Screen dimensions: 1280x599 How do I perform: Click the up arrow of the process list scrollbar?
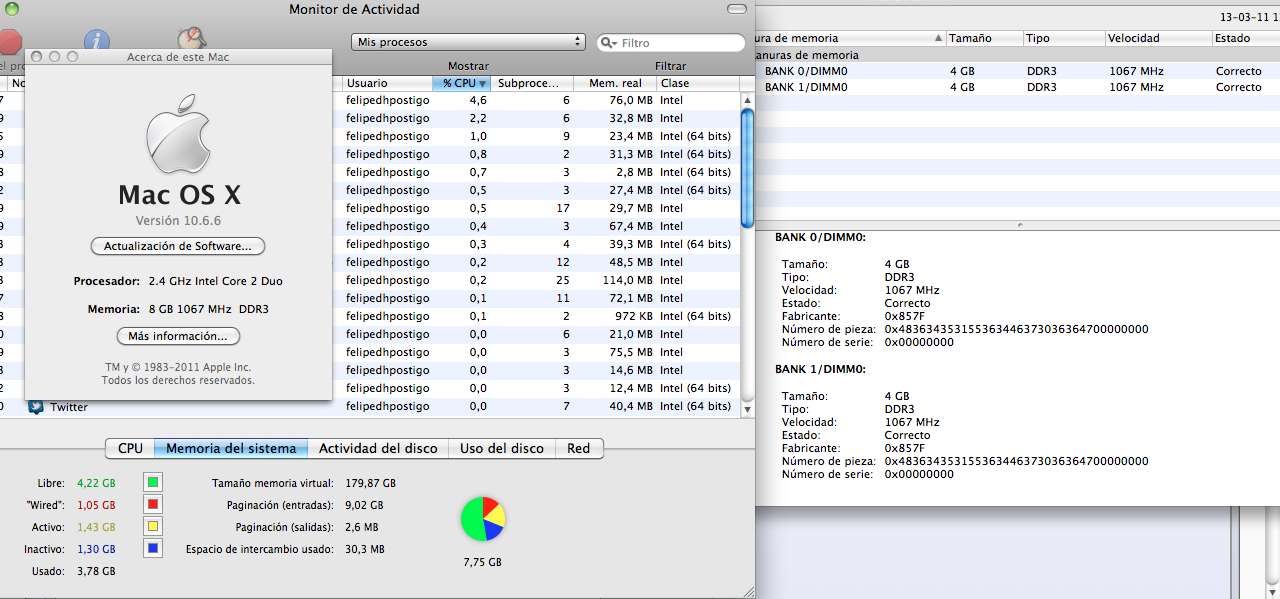[x=747, y=100]
